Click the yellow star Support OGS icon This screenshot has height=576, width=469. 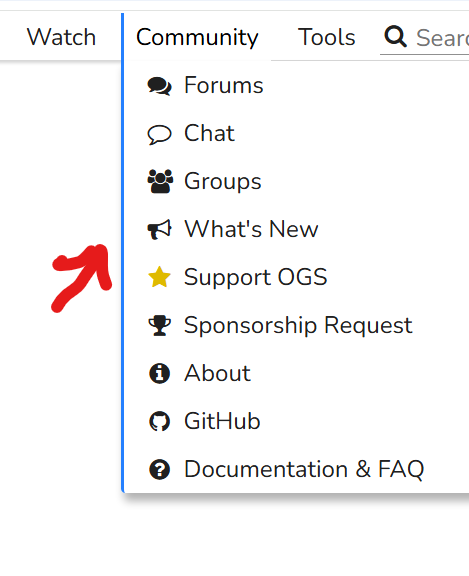(x=159, y=277)
